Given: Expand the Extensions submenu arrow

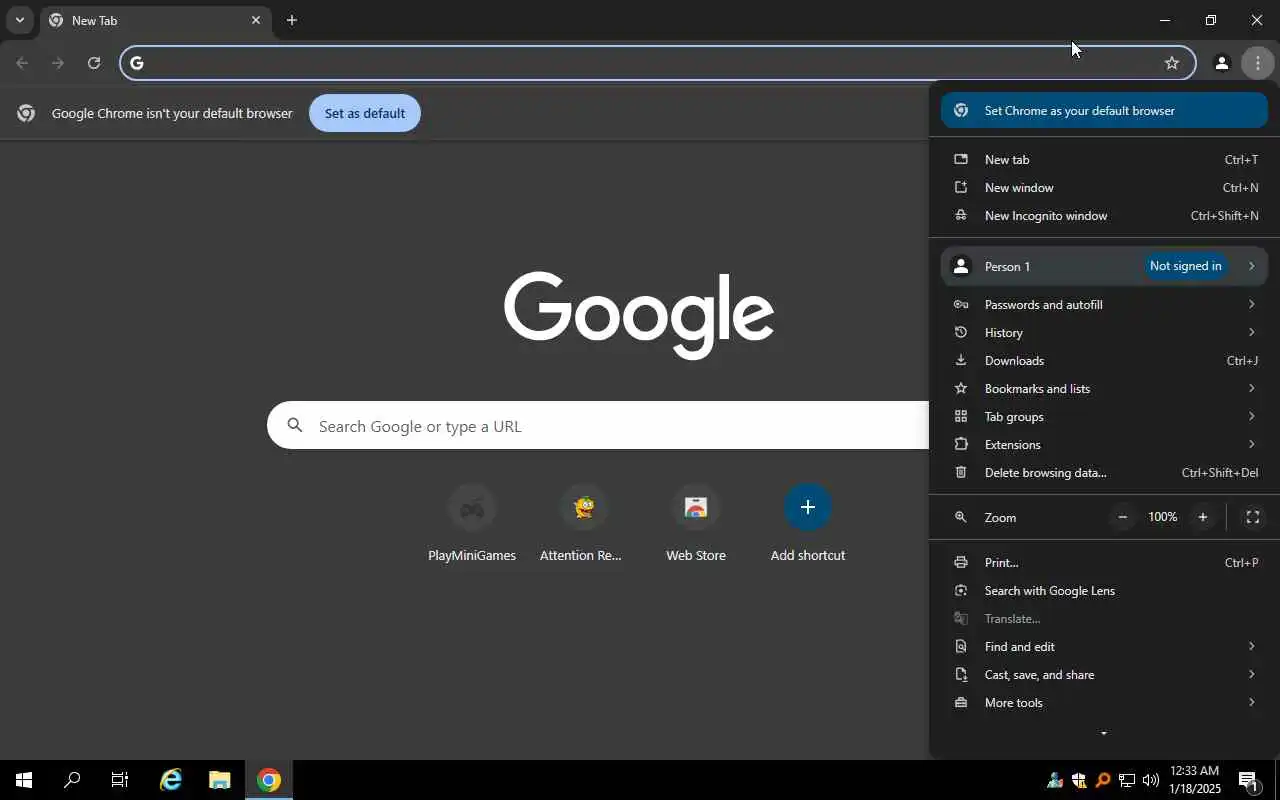Looking at the screenshot, I should [1251, 444].
